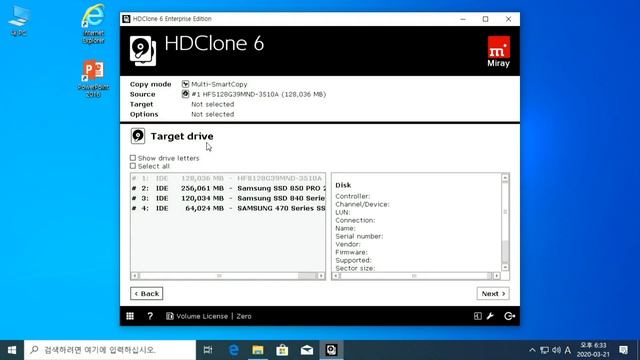Click the taskbar clock showing 6:33

593,350
